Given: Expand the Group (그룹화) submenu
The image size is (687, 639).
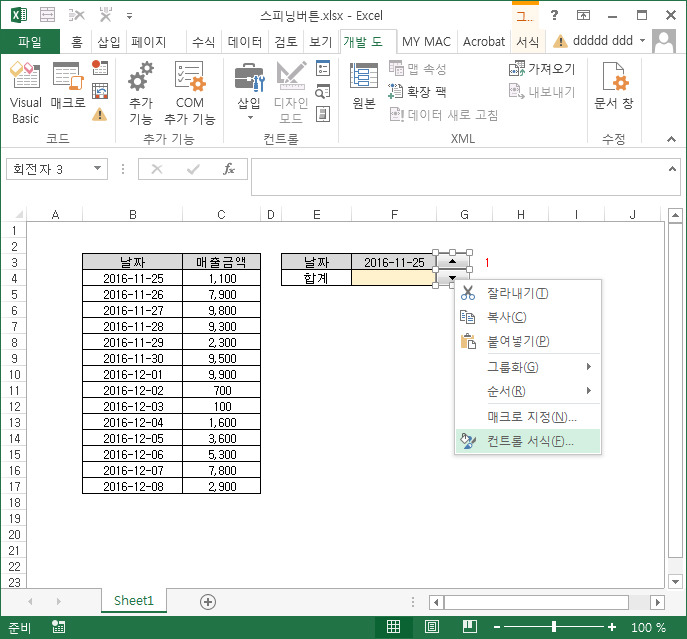Looking at the screenshot, I should (528, 367).
